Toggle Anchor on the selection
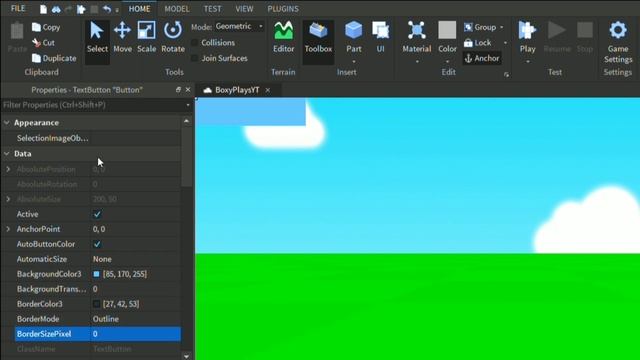 click(x=482, y=58)
